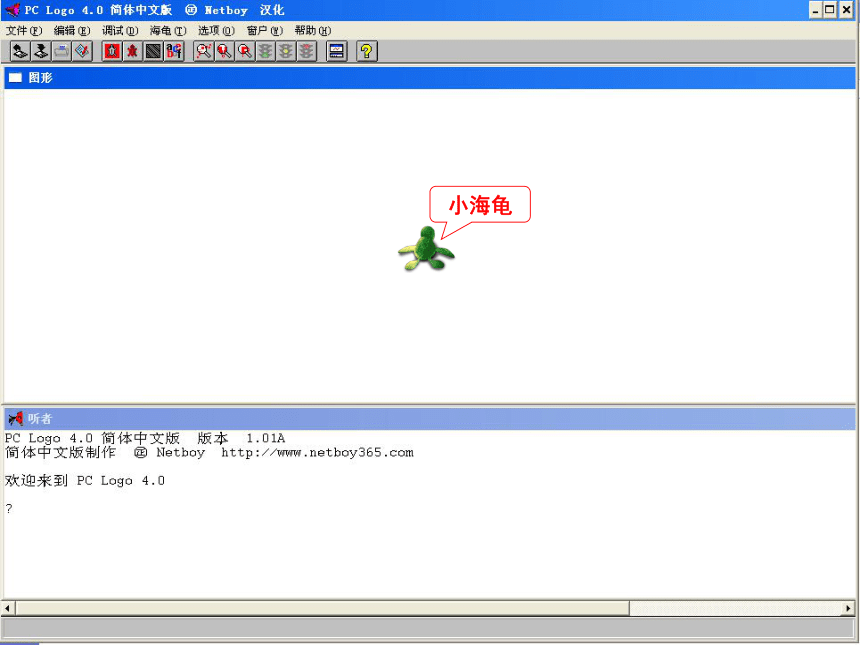860x645 pixels.
Task: Click the text "欢迎来到 PC Logo 4.0"
Action: [x=85, y=480]
